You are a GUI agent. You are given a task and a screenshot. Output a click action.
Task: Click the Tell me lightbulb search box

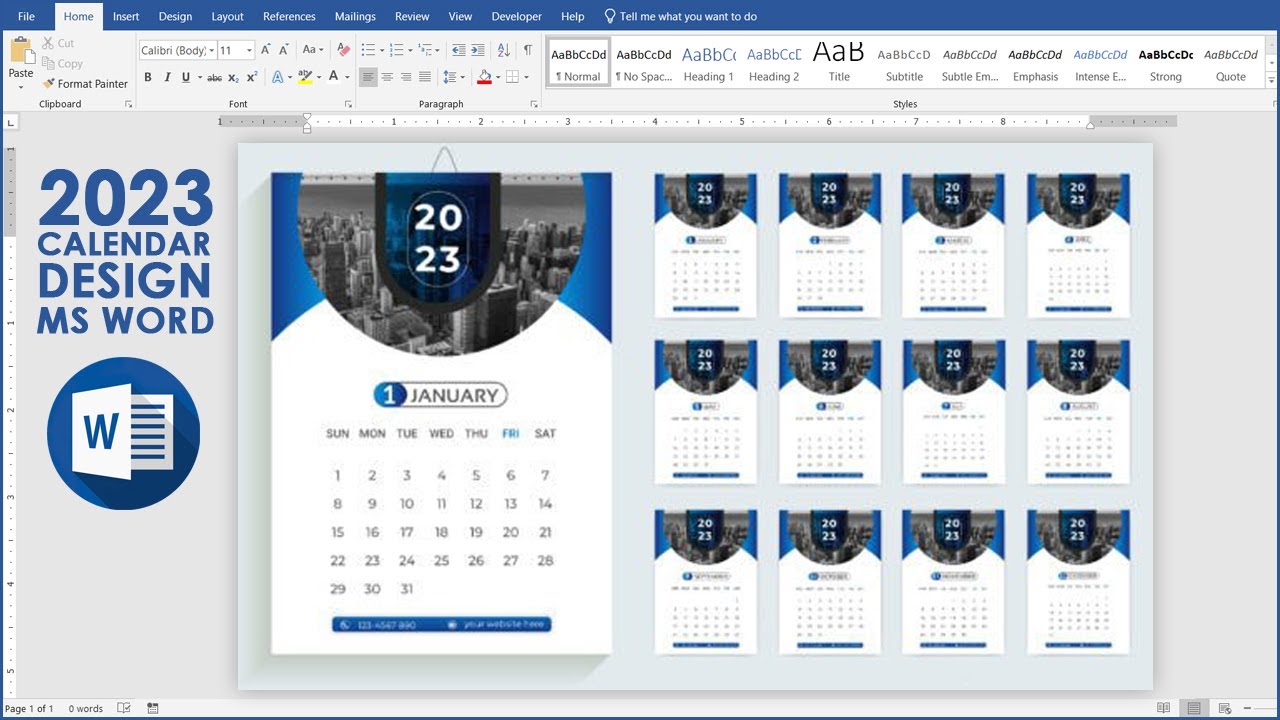tap(680, 16)
